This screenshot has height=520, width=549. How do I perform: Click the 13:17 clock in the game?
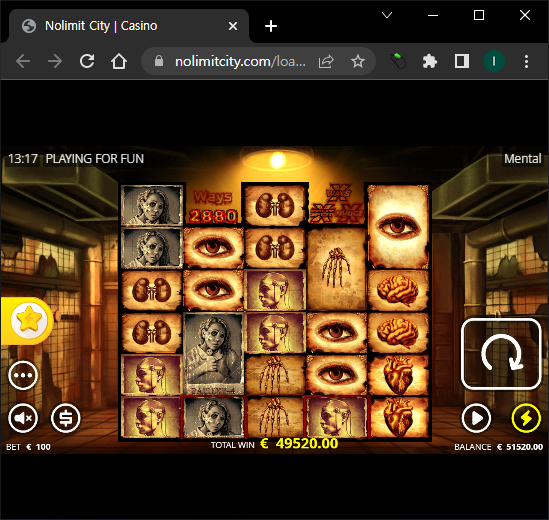click(23, 159)
